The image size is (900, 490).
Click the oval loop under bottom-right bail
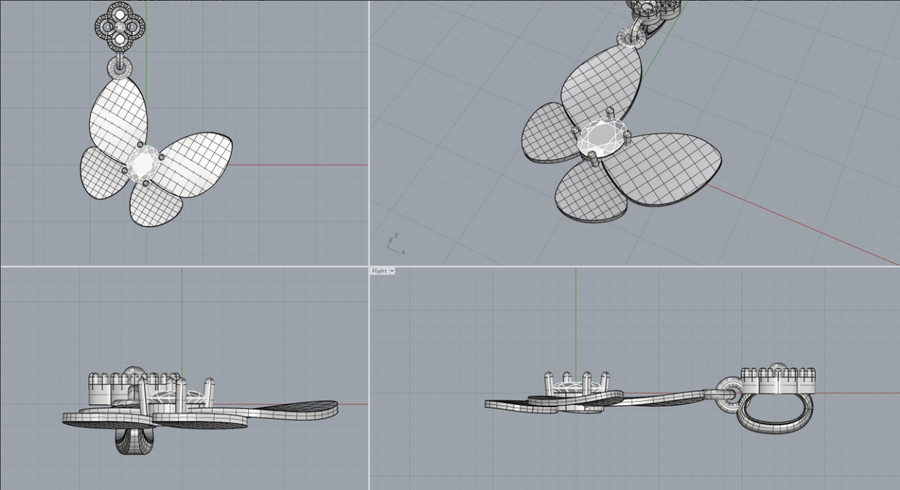click(x=770, y=411)
